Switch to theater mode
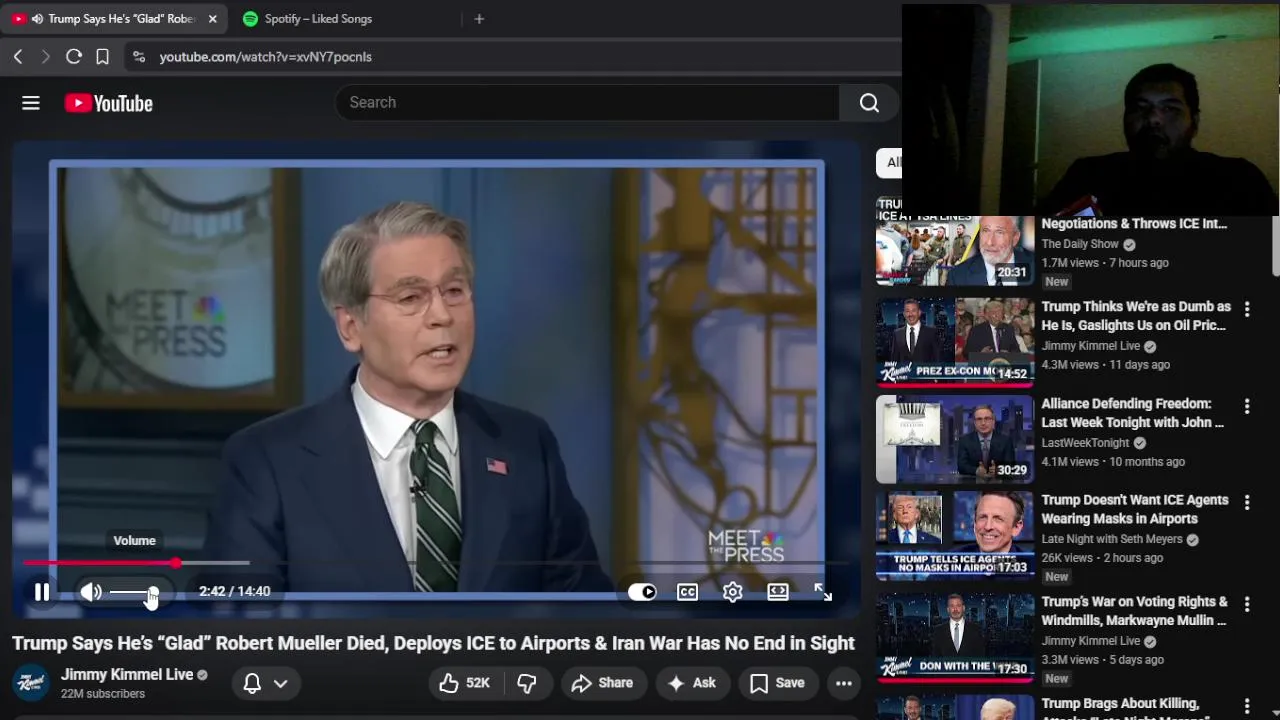The width and height of the screenshot is (1280, 720). [x=778, y=592]
